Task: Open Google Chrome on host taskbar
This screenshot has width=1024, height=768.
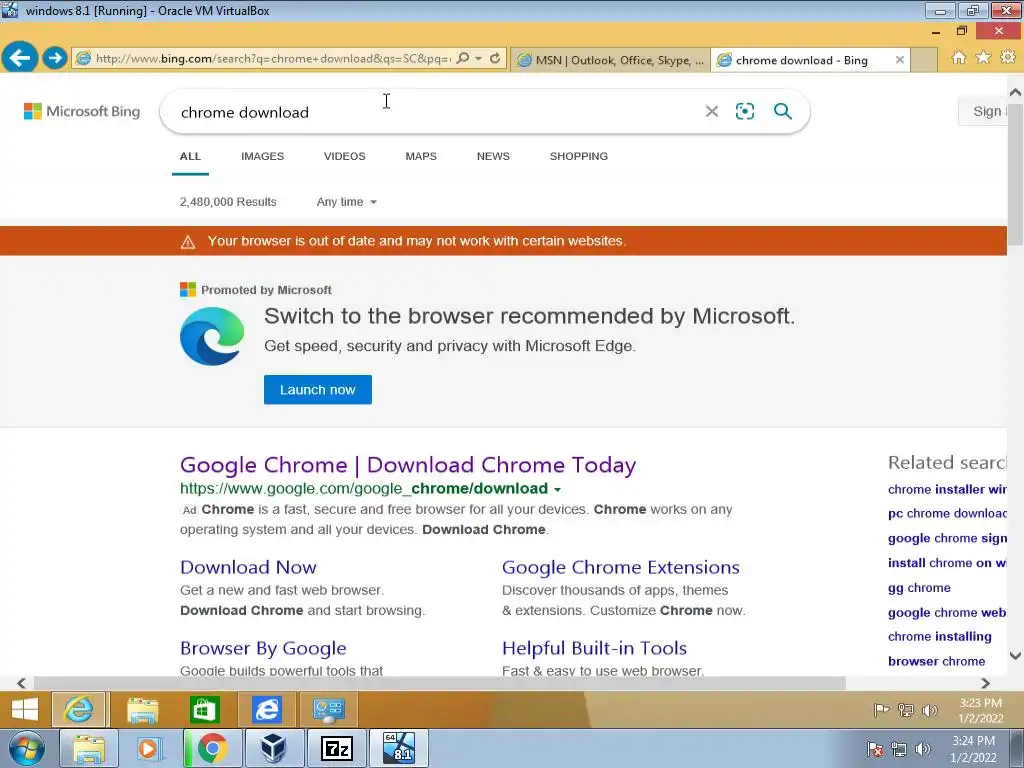Action: click(x=213, y=748)
